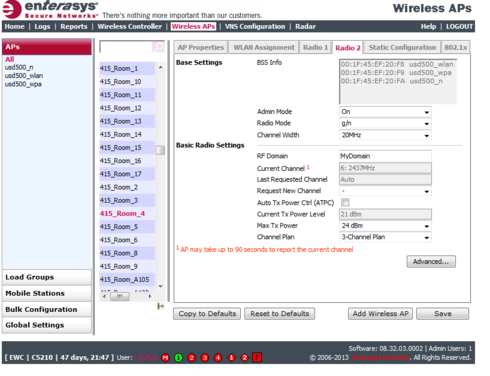Click the Advanced... button
The width and height of the screenshot is (490, 376).
click(431, 262)
